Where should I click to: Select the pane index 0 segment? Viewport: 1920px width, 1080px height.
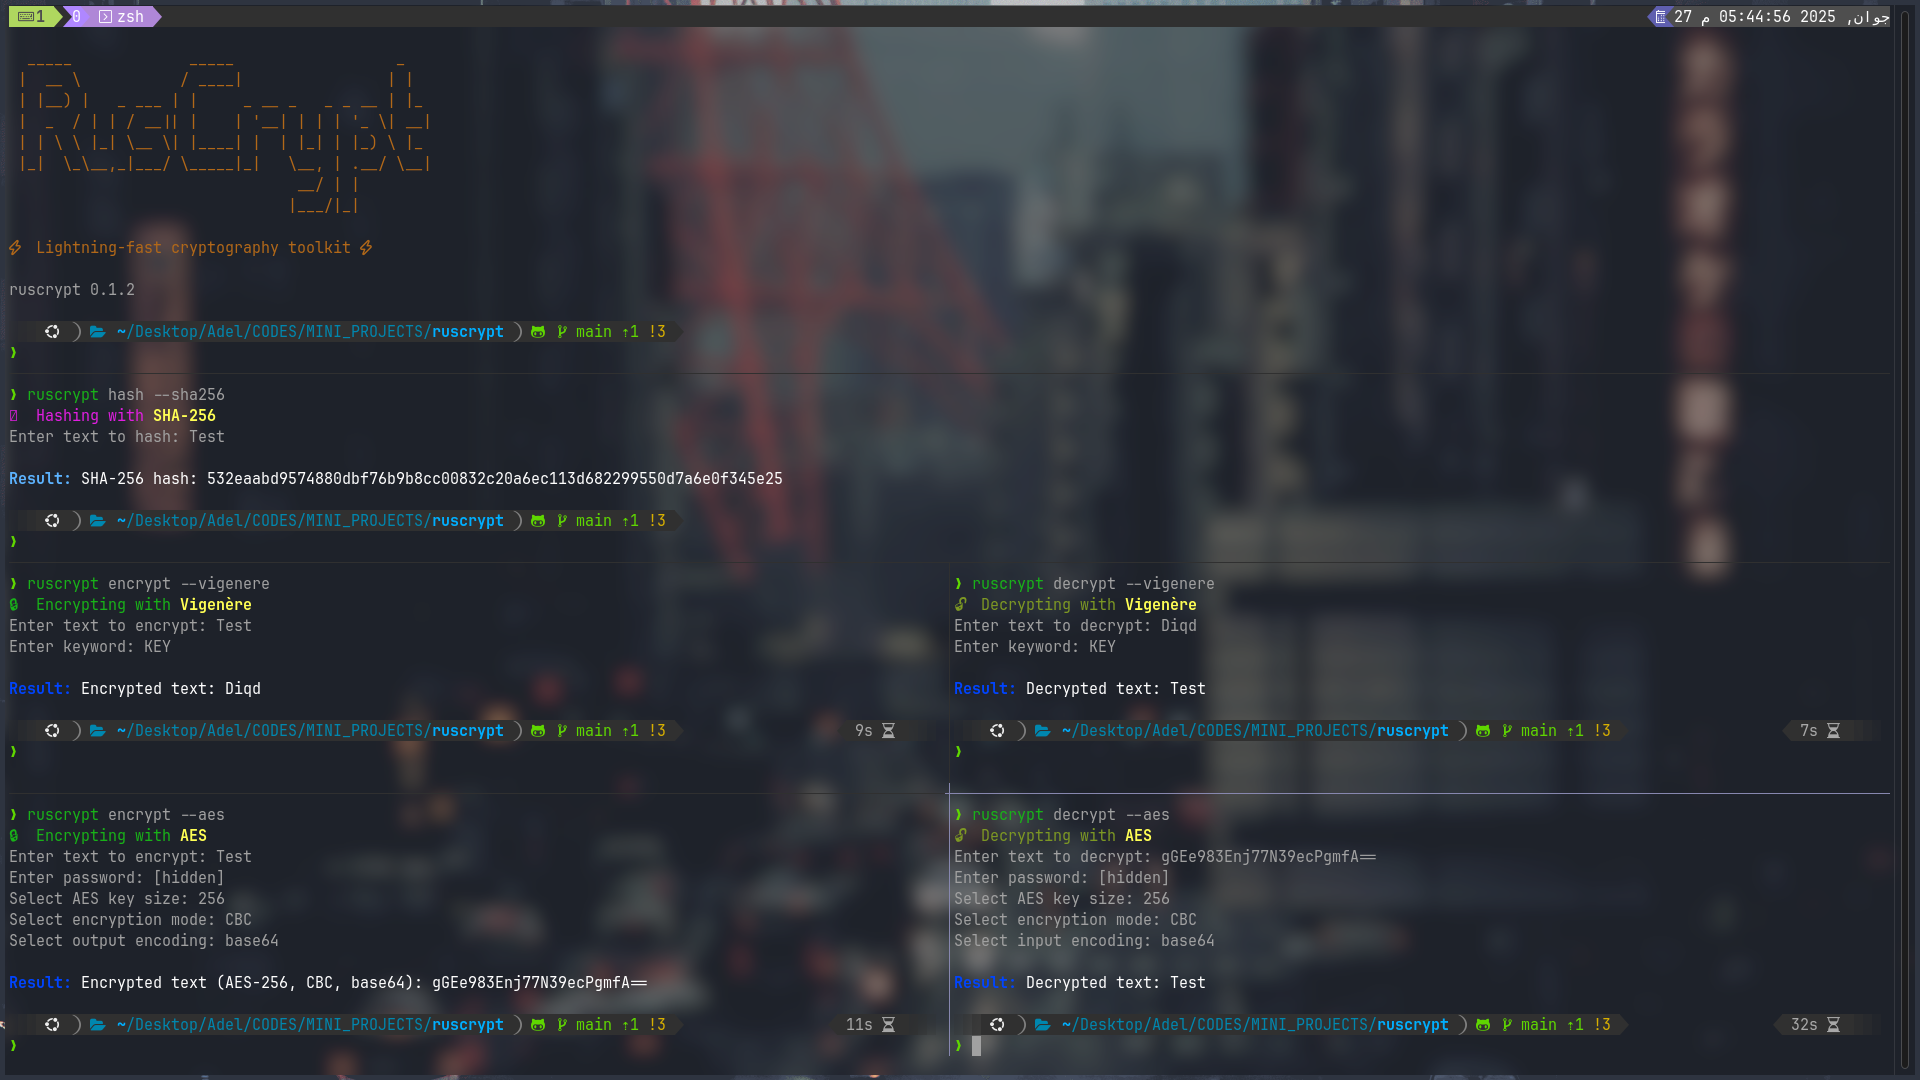[x=77, y=16]
